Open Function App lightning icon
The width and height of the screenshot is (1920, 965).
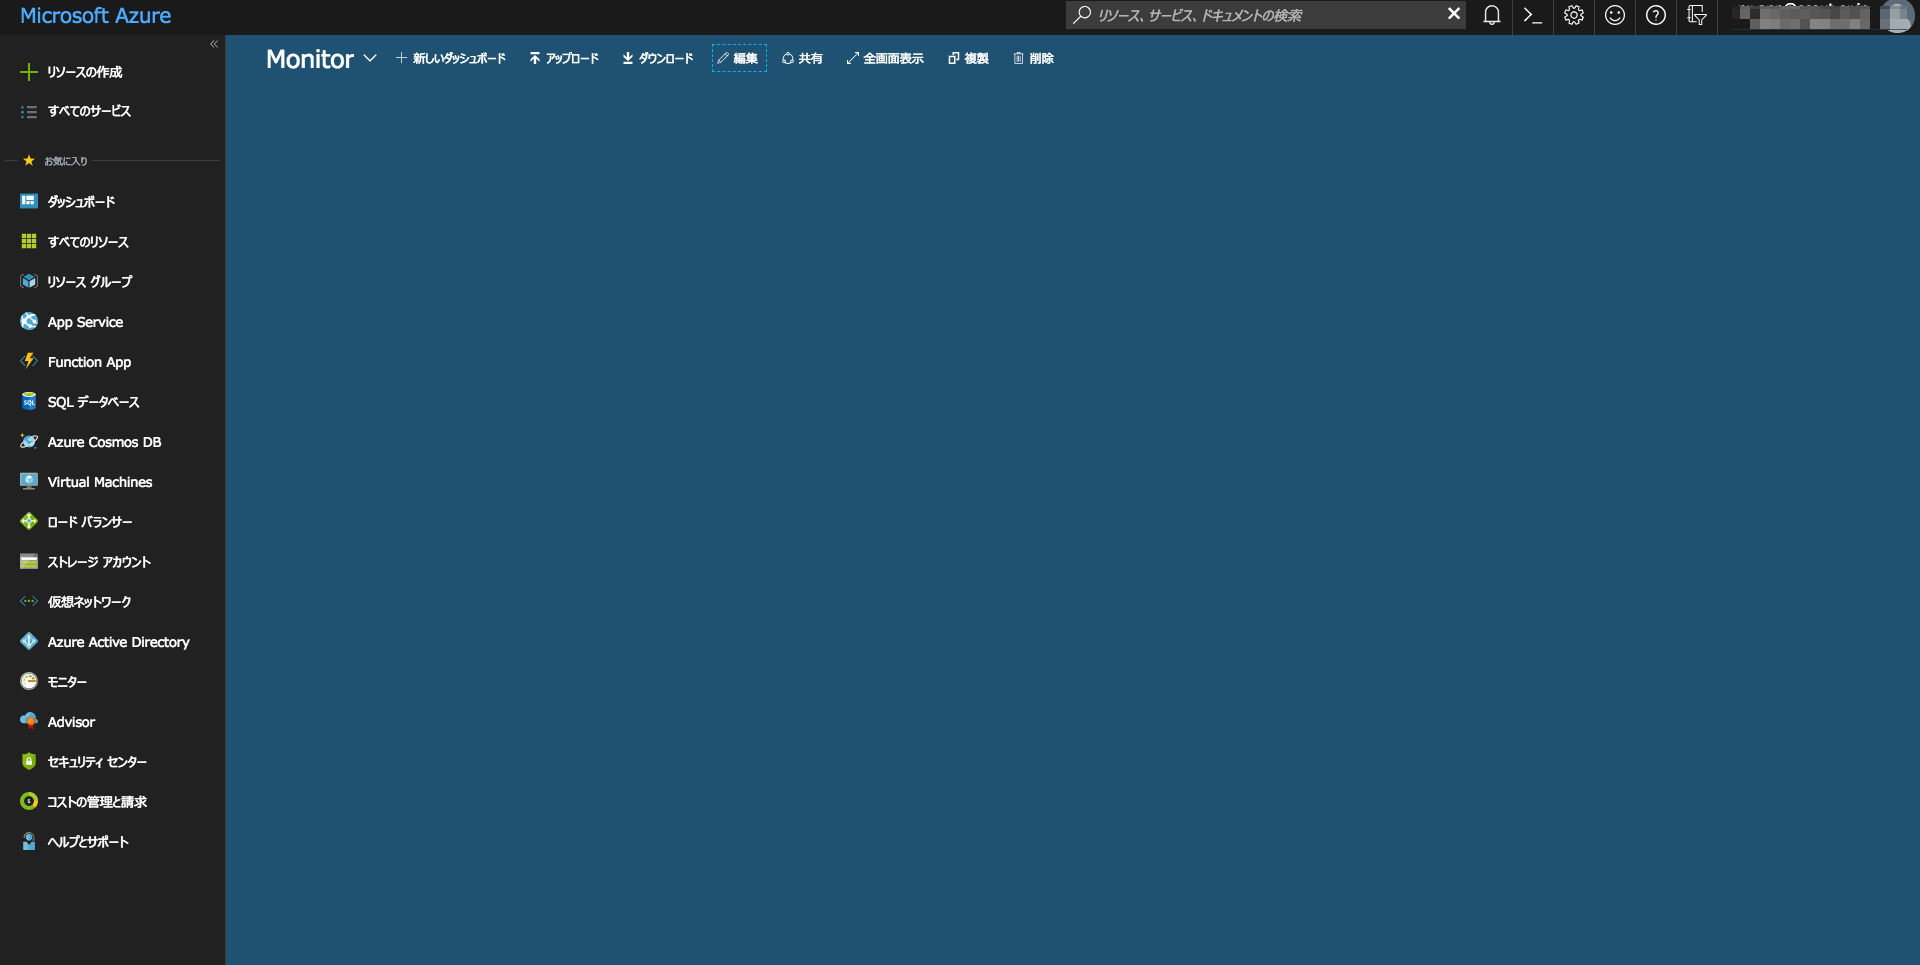(x=29, y=361)
